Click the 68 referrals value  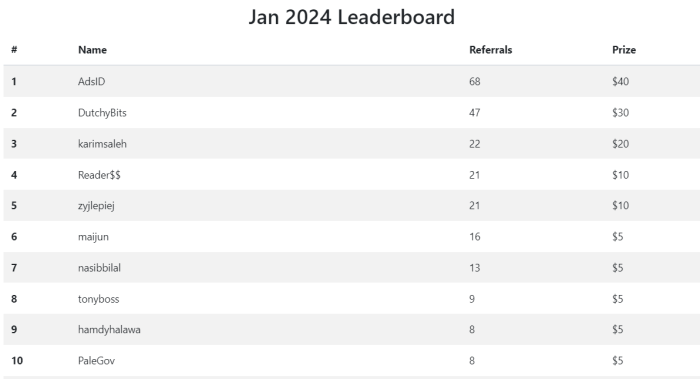(x=475, y=81)
